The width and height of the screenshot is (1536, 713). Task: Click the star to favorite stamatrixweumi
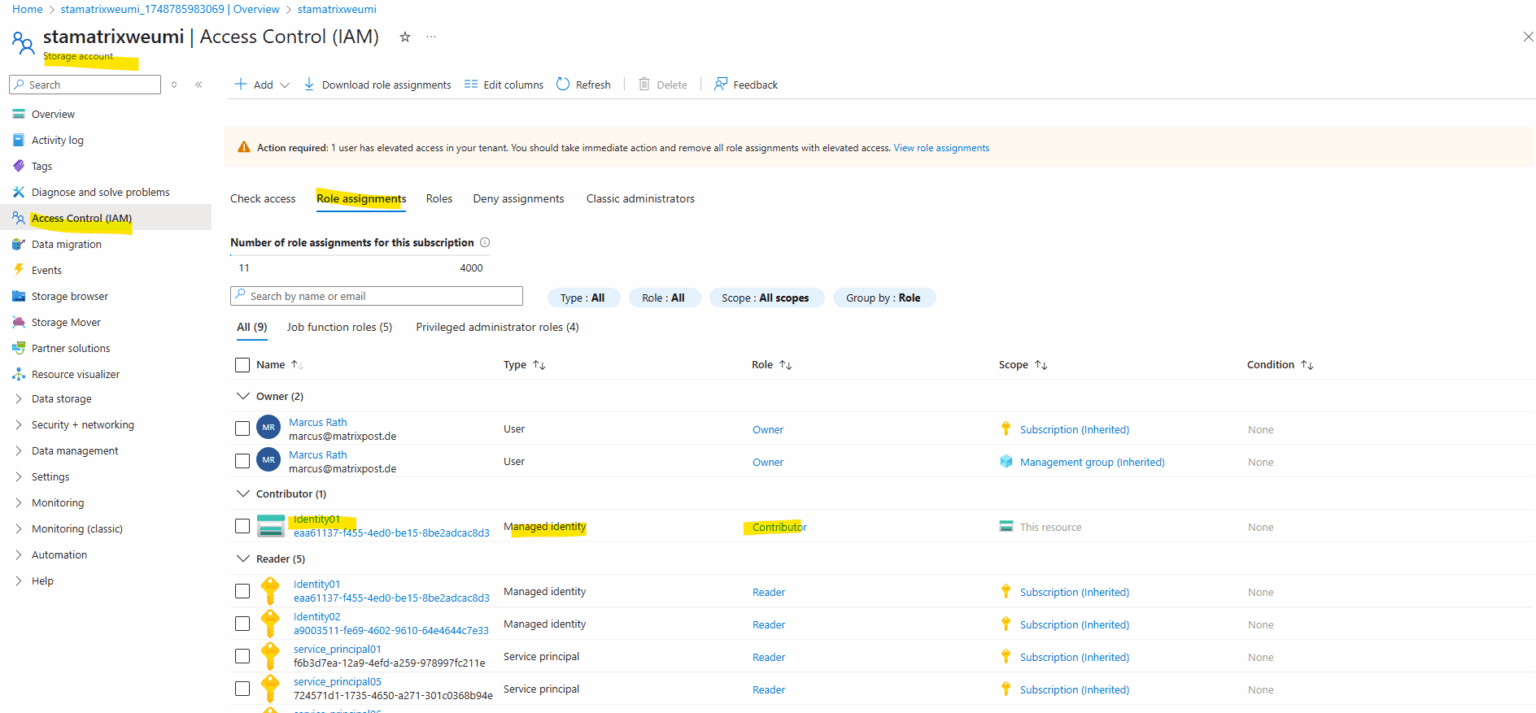[x=403, y=35]
